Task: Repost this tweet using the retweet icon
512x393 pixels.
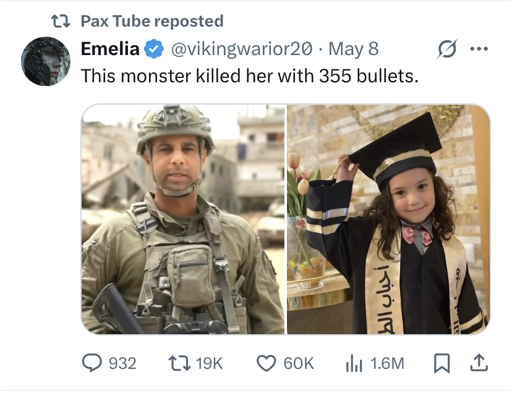Action: click(x=179, y=363)
